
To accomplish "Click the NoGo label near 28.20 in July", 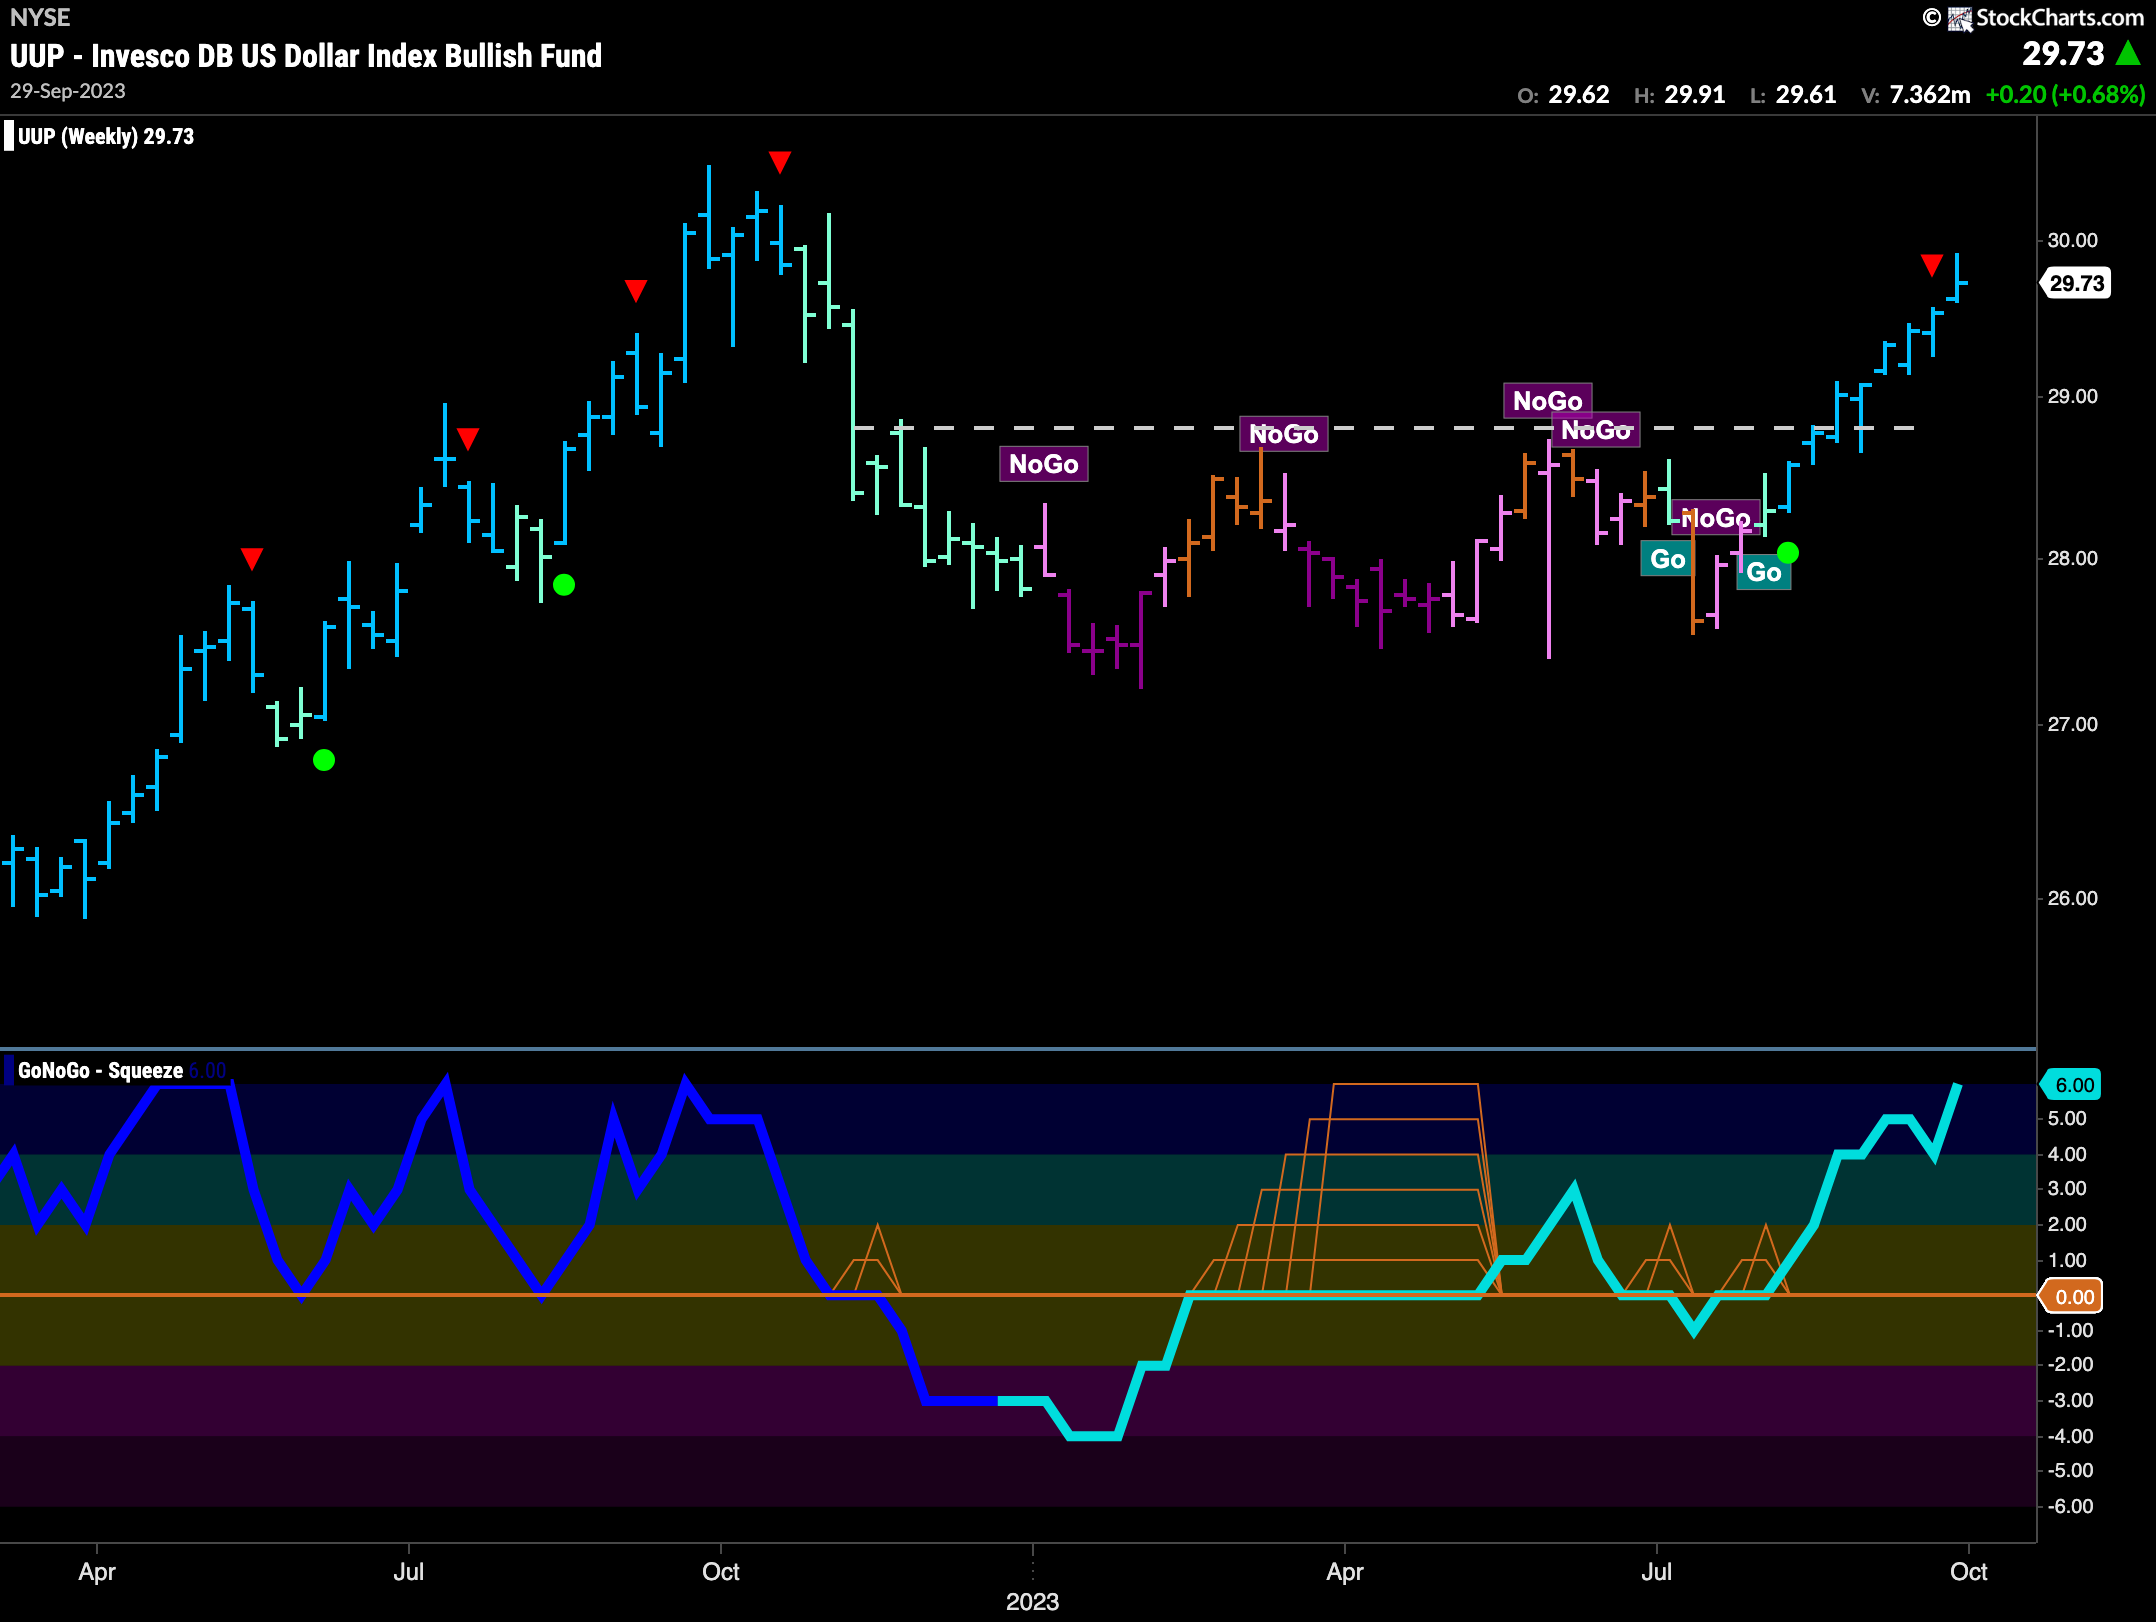I will [x=1716, y=518].
